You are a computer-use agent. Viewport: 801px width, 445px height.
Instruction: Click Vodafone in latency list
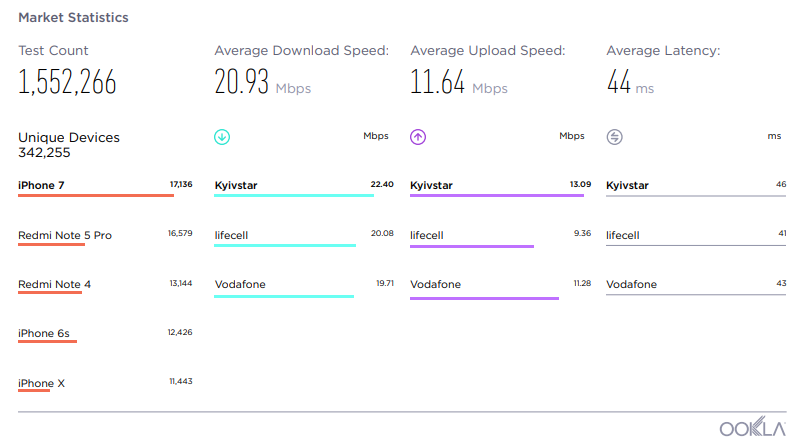(x=631, y=285)
